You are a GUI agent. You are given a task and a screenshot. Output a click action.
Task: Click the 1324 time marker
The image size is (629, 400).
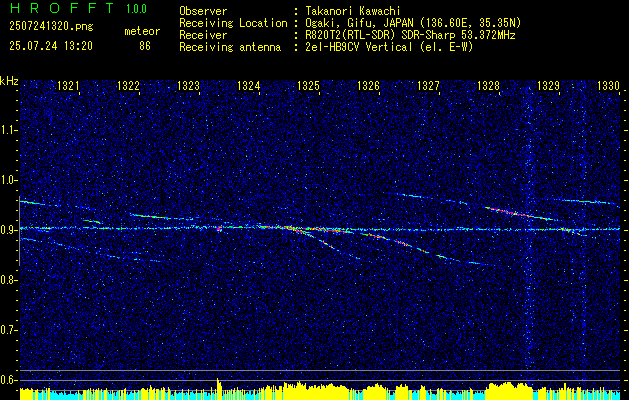(248, 85)
